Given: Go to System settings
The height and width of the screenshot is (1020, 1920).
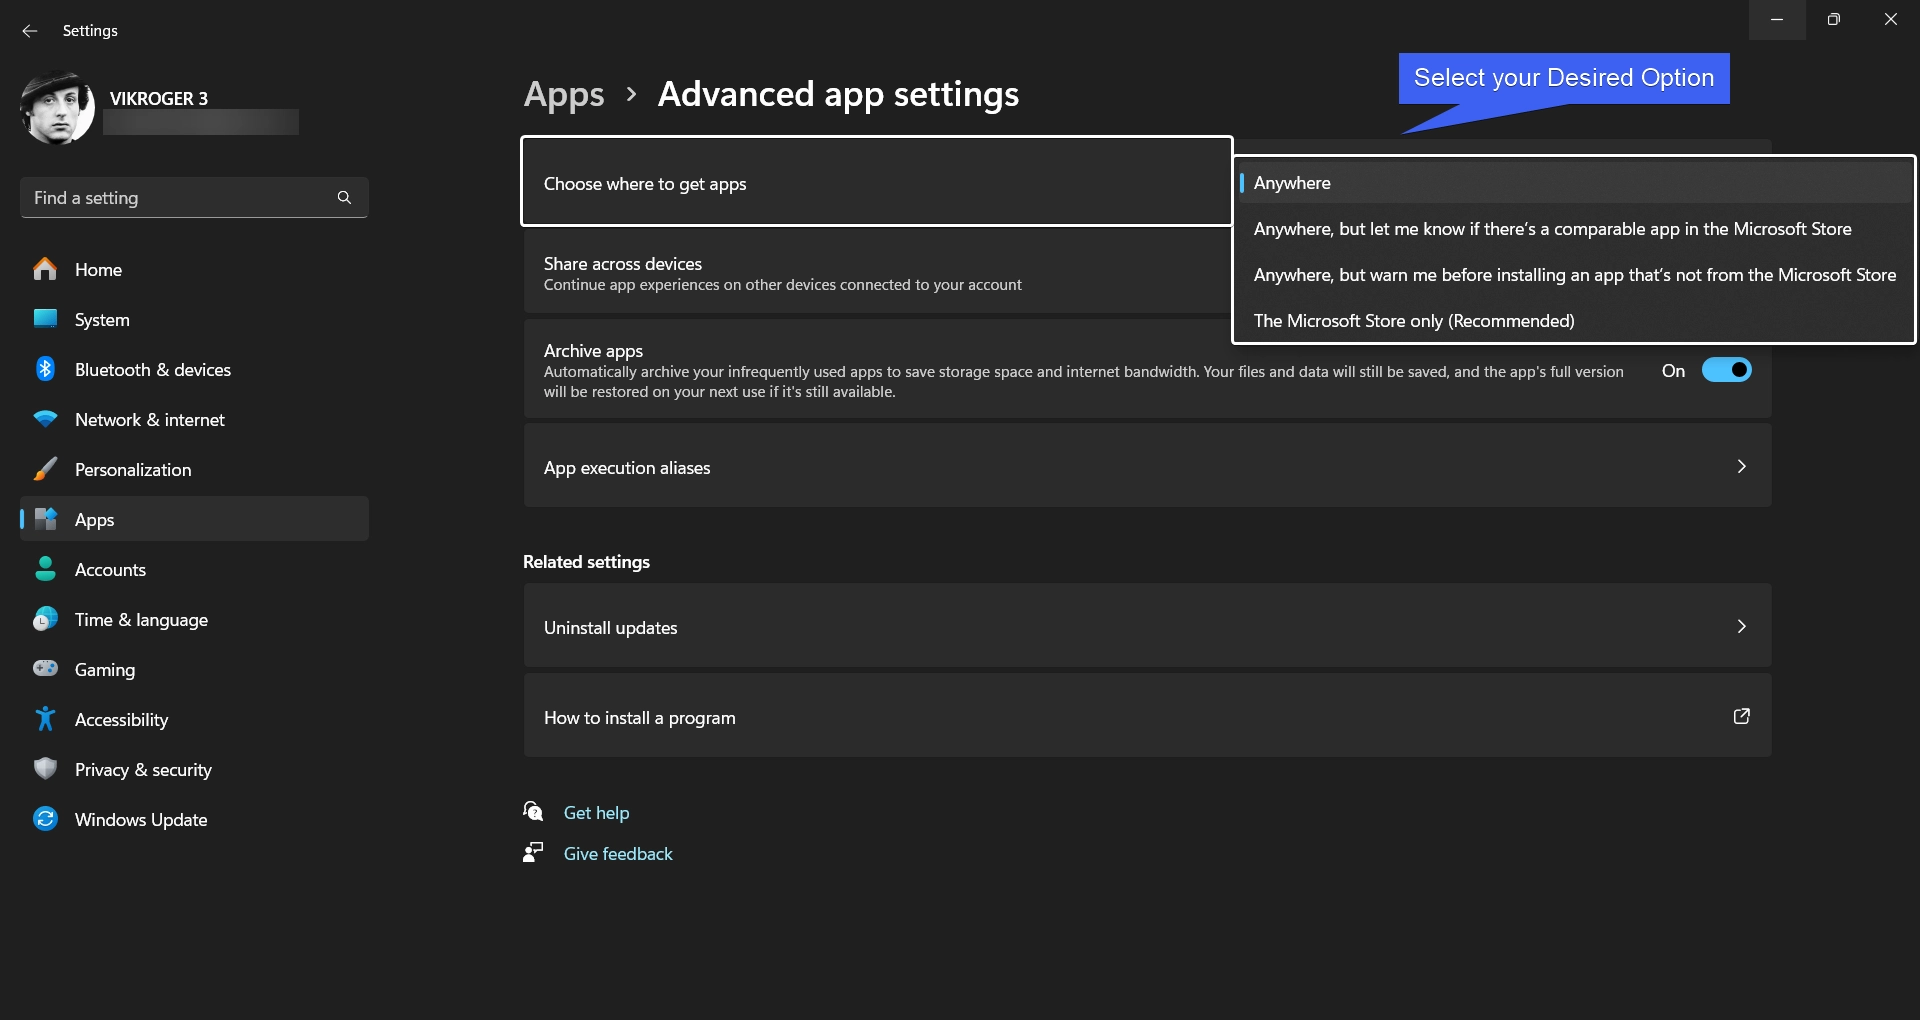Looking at the screenshot, I should click(194, 319).
